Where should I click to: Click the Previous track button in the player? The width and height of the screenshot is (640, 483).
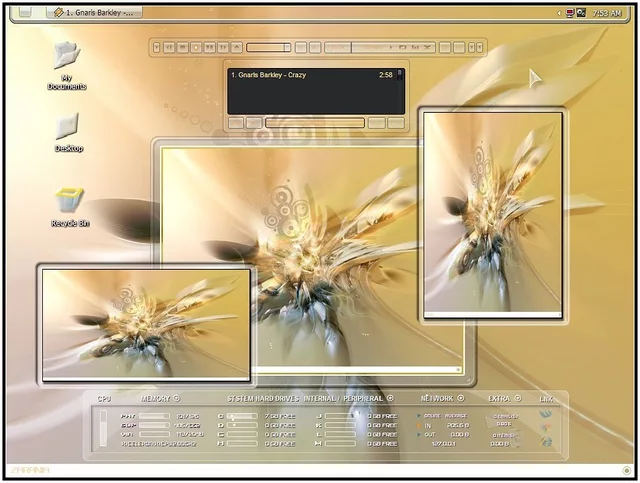pos(170,47)
